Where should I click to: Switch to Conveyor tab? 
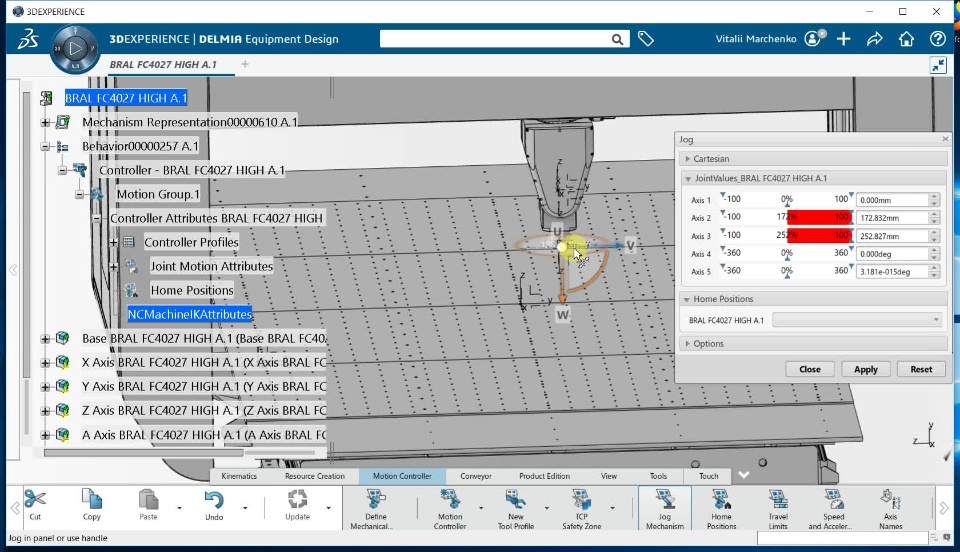(x=476, y=476)
